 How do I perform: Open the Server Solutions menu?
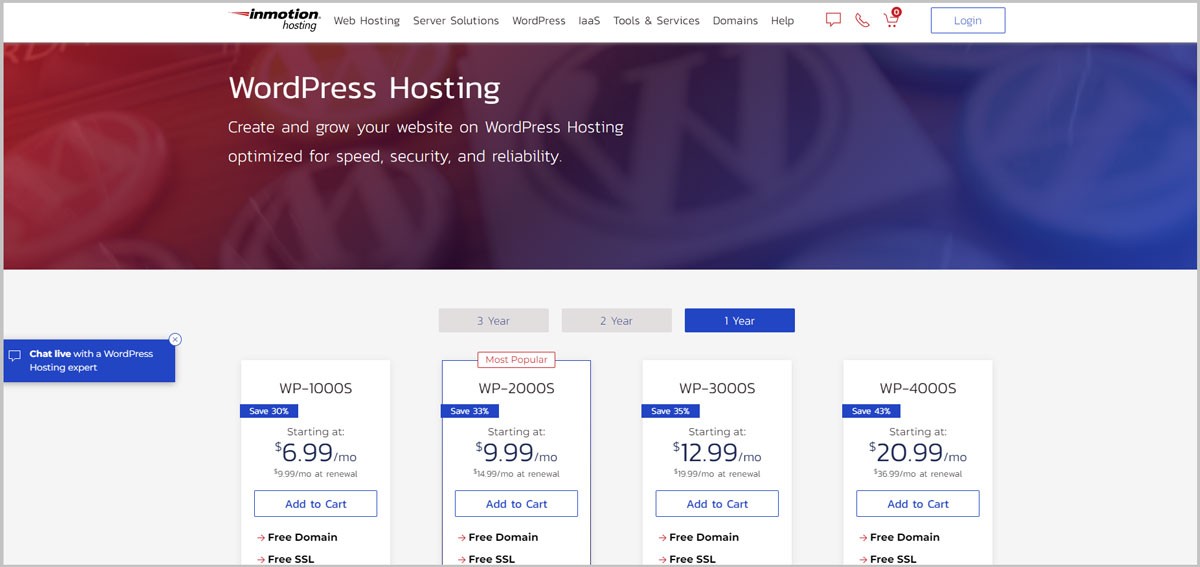[x=456, y=20]
